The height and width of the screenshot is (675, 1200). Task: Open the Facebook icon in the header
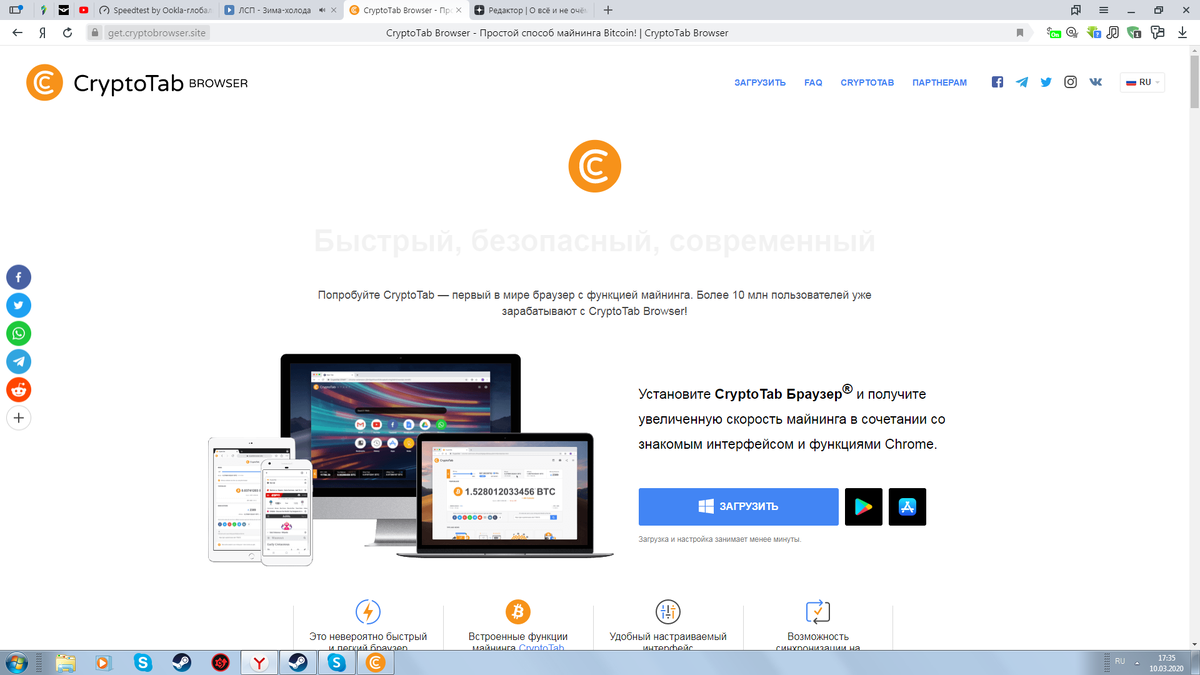(x=997, y=82)
